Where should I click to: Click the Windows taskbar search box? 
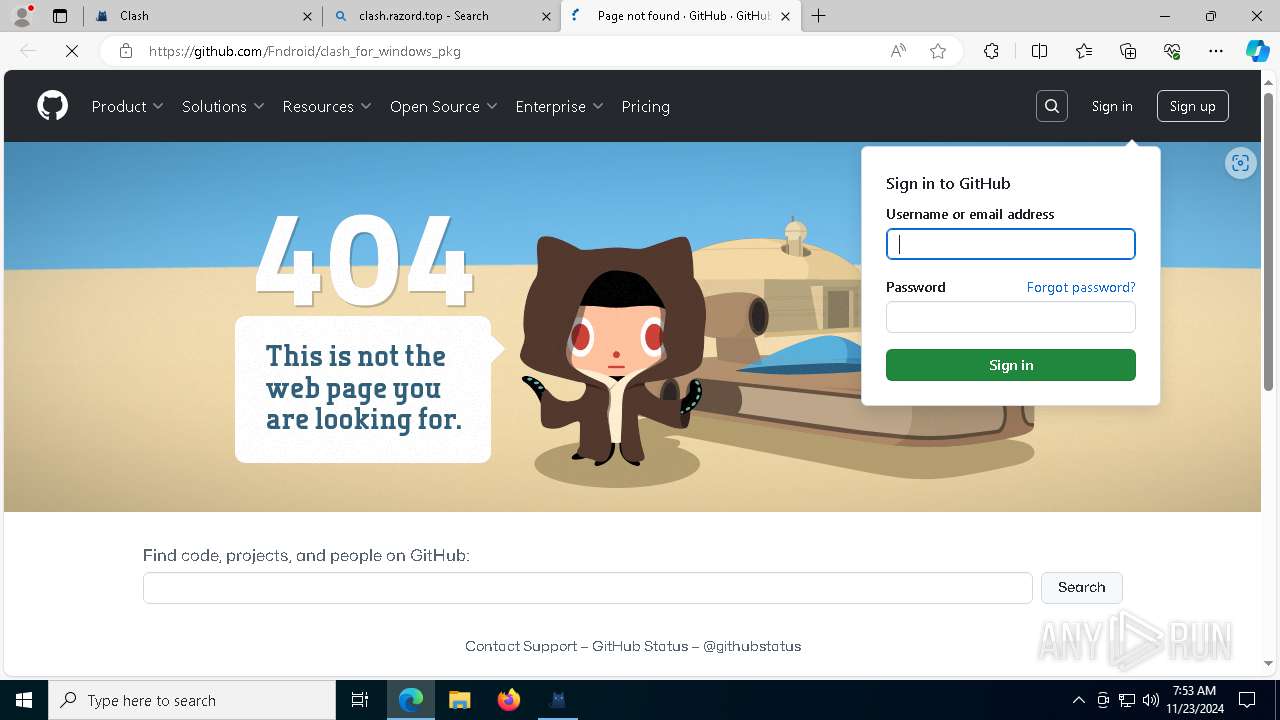[x=192, y=700]
